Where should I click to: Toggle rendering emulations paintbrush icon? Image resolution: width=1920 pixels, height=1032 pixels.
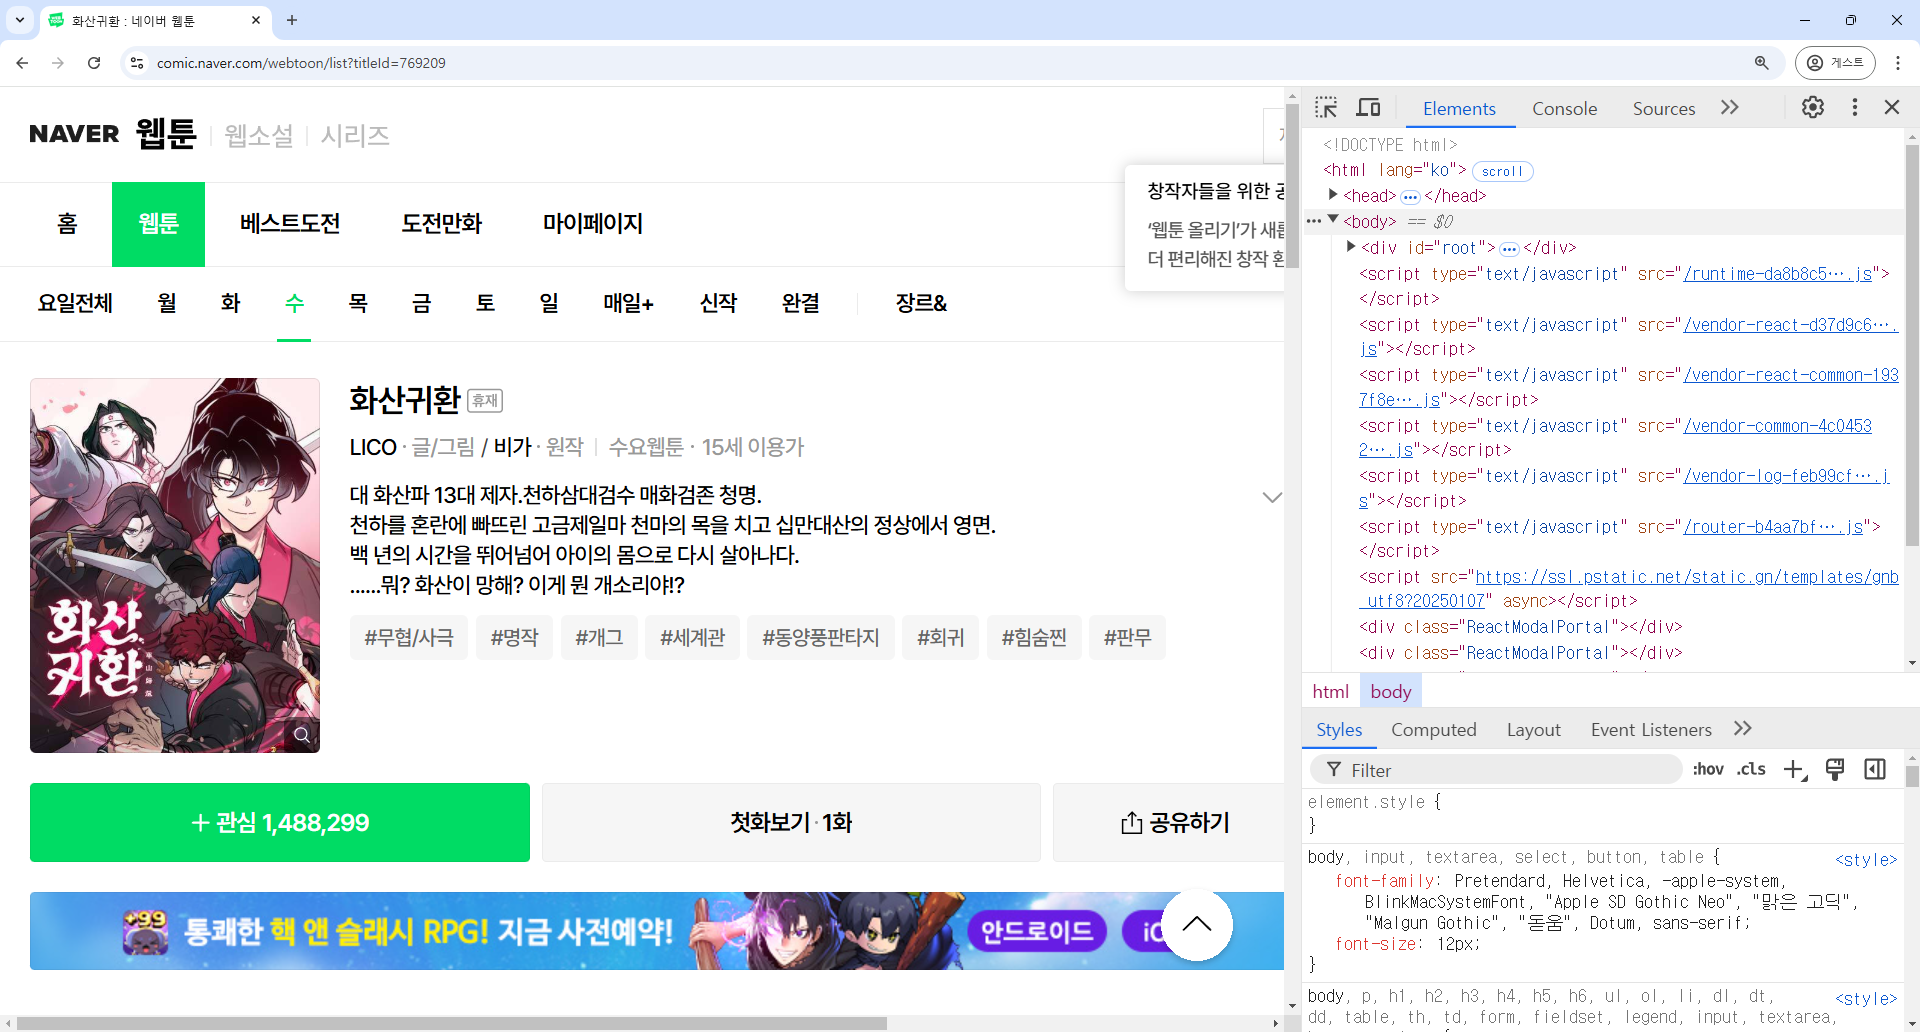point(1835,769)
